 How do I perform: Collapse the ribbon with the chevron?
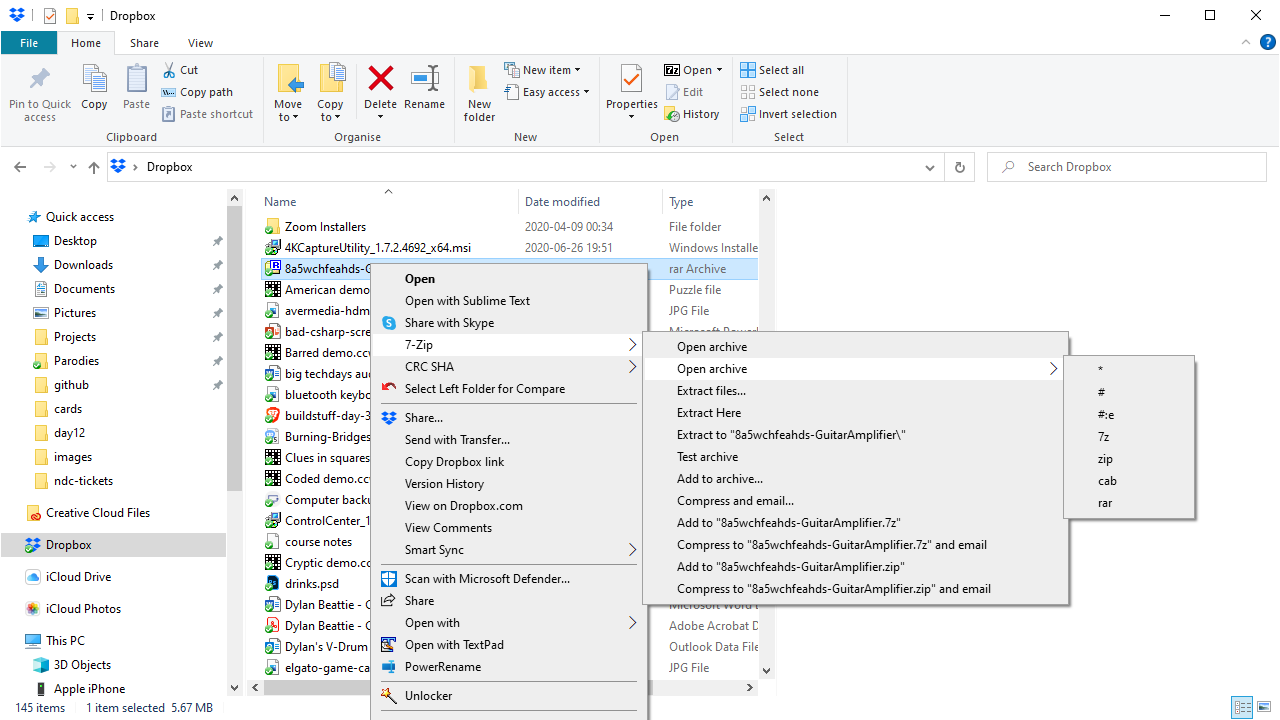(1245, 43)
